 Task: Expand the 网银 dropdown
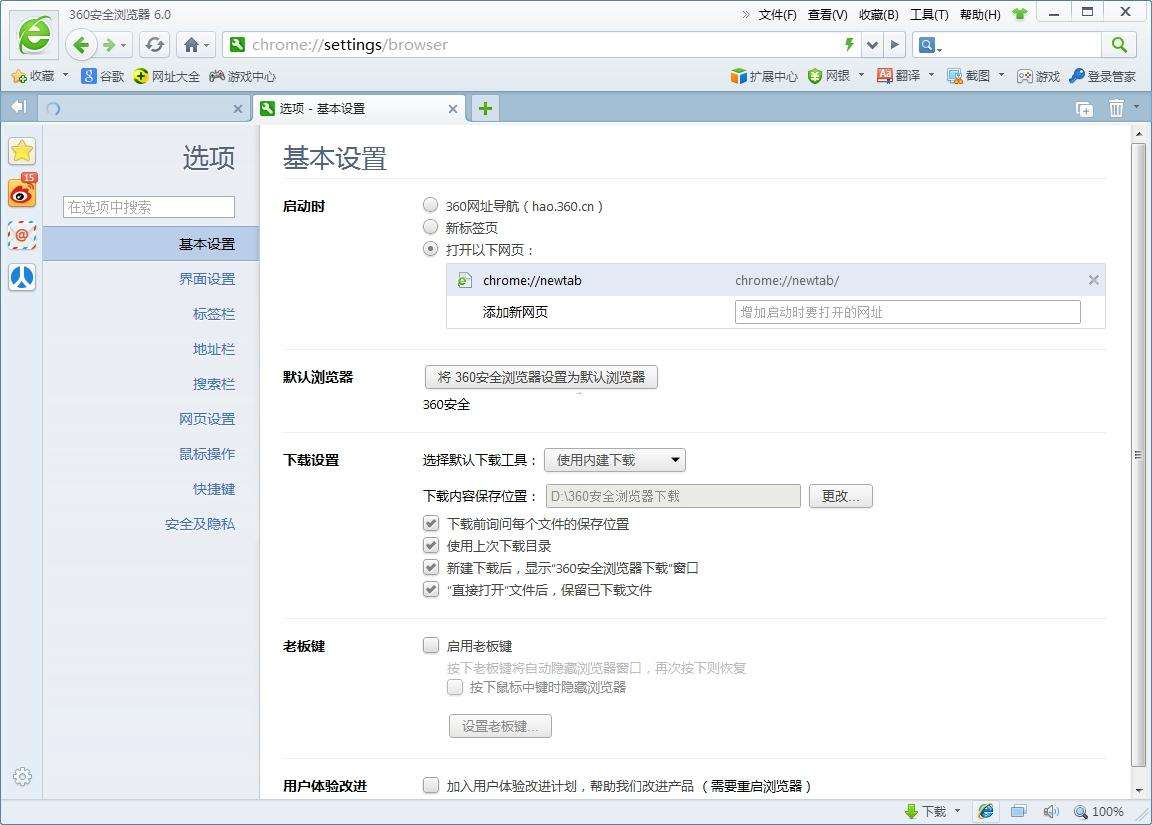tap(861, 75)
